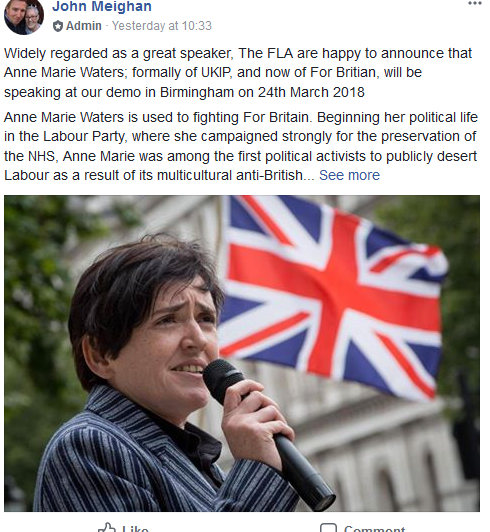Viewport: 490px width, 532px height.
Task: Expand post text with See more
Action: [x=349, y=175]
